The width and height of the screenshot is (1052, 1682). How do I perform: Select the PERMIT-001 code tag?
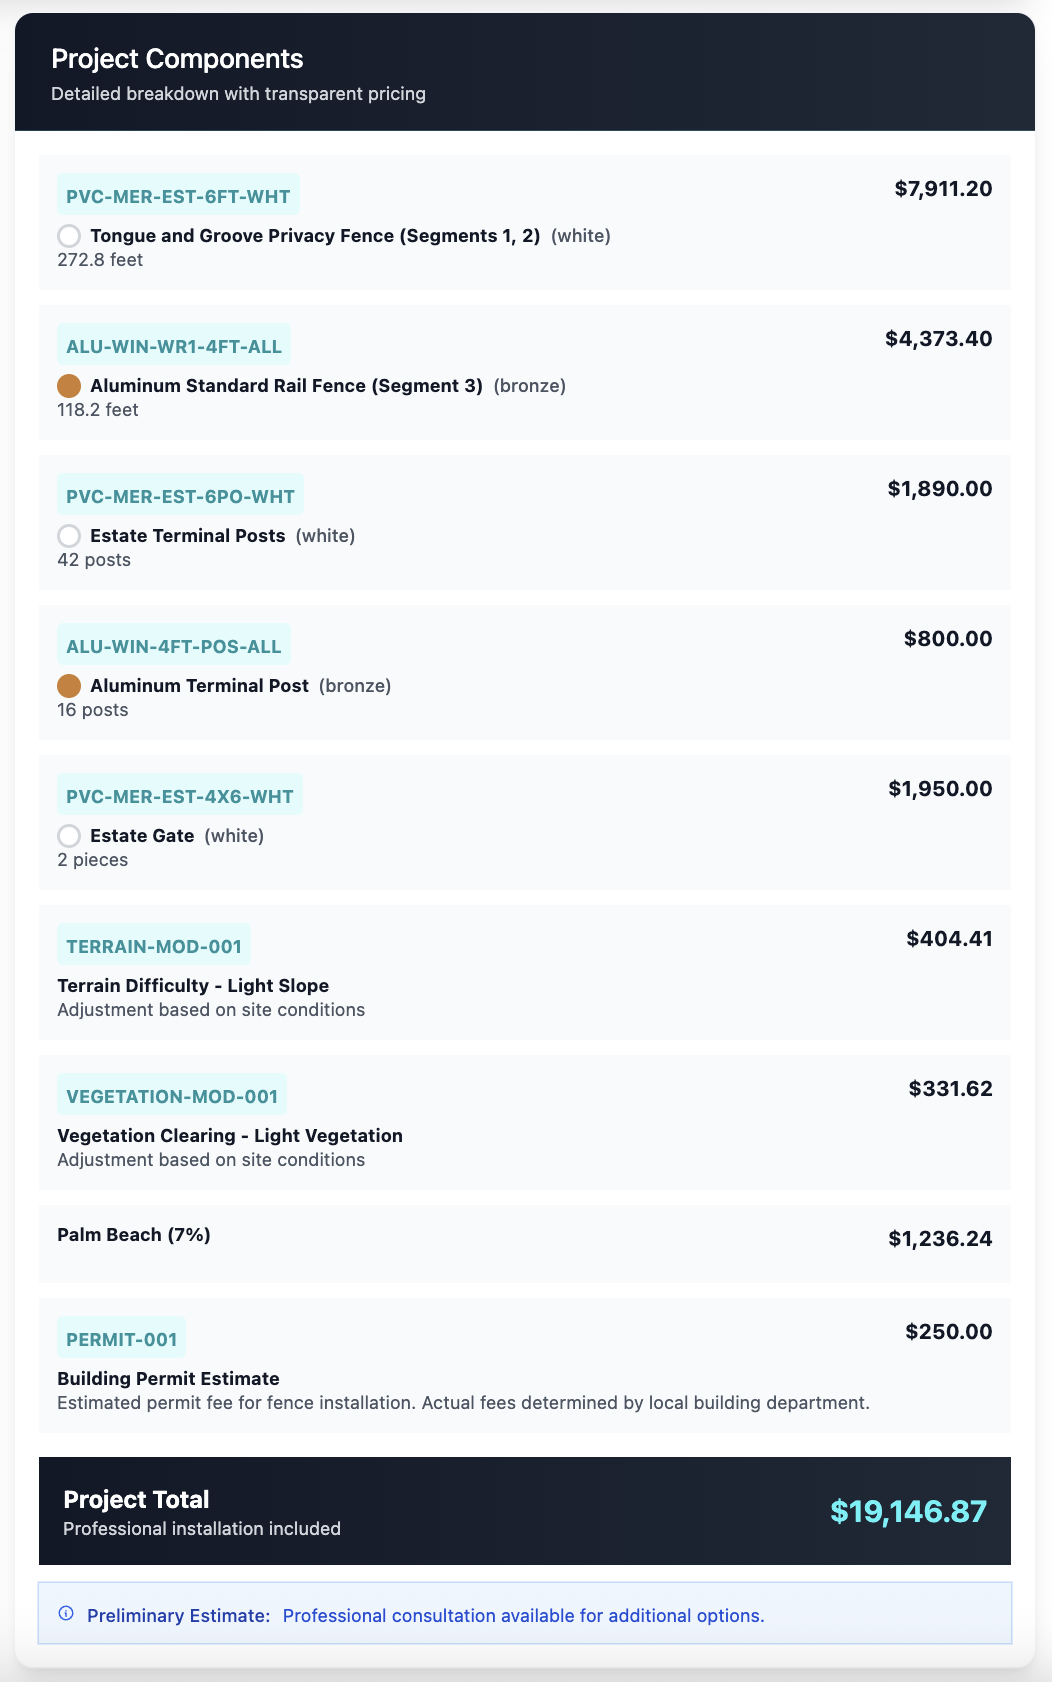[121, 1339]
